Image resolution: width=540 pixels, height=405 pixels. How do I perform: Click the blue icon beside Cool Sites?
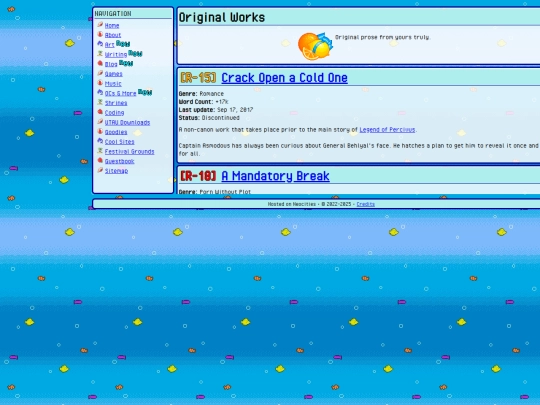[x=100, y=141]
